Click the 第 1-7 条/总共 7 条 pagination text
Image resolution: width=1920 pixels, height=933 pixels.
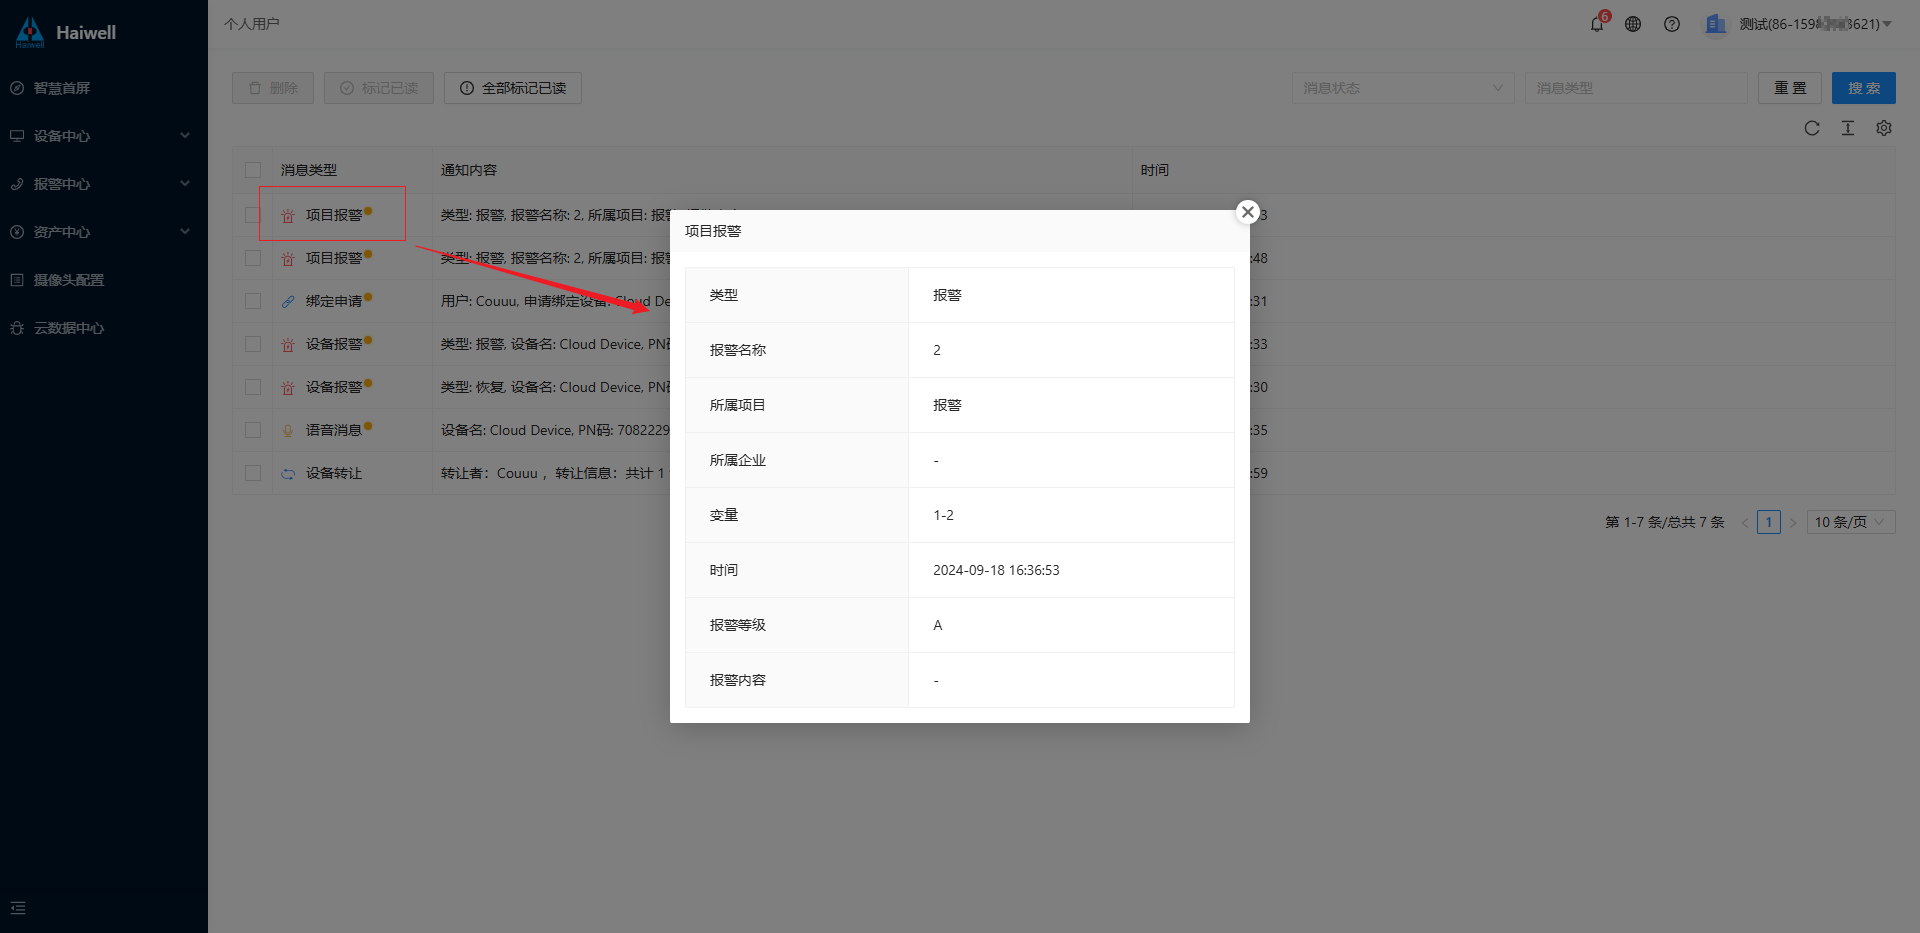(1665, 522)
